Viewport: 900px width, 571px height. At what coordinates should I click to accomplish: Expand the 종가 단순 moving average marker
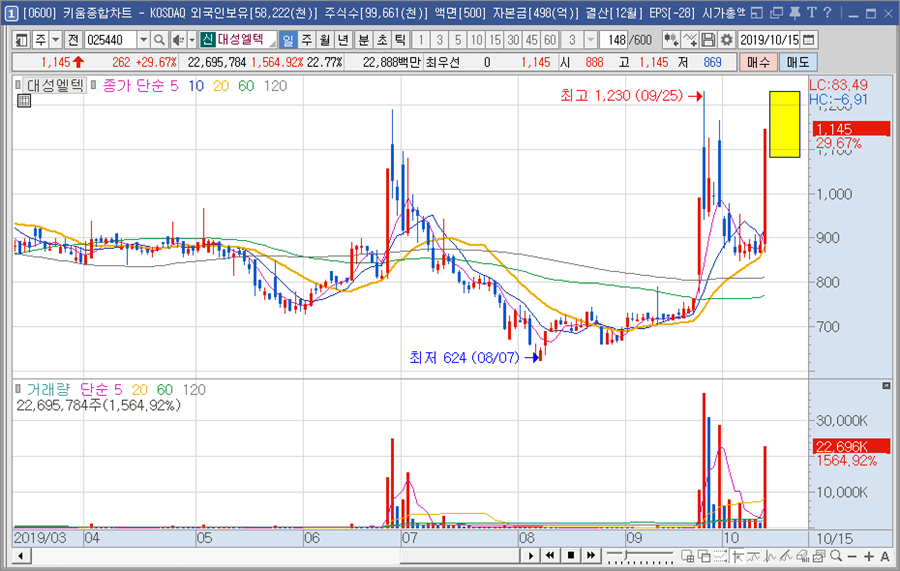(x=94, y=85)
